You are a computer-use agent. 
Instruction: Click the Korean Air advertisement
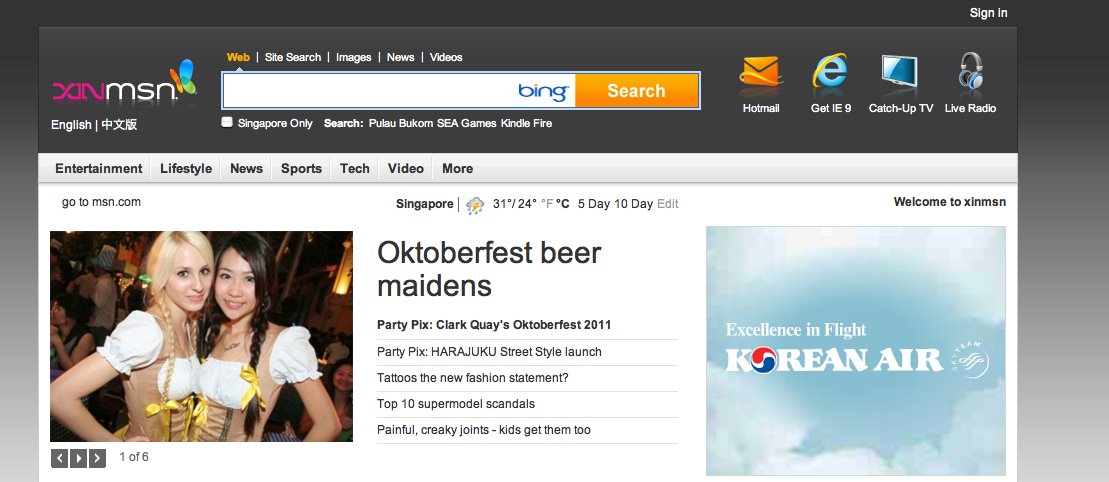(856, 351)
